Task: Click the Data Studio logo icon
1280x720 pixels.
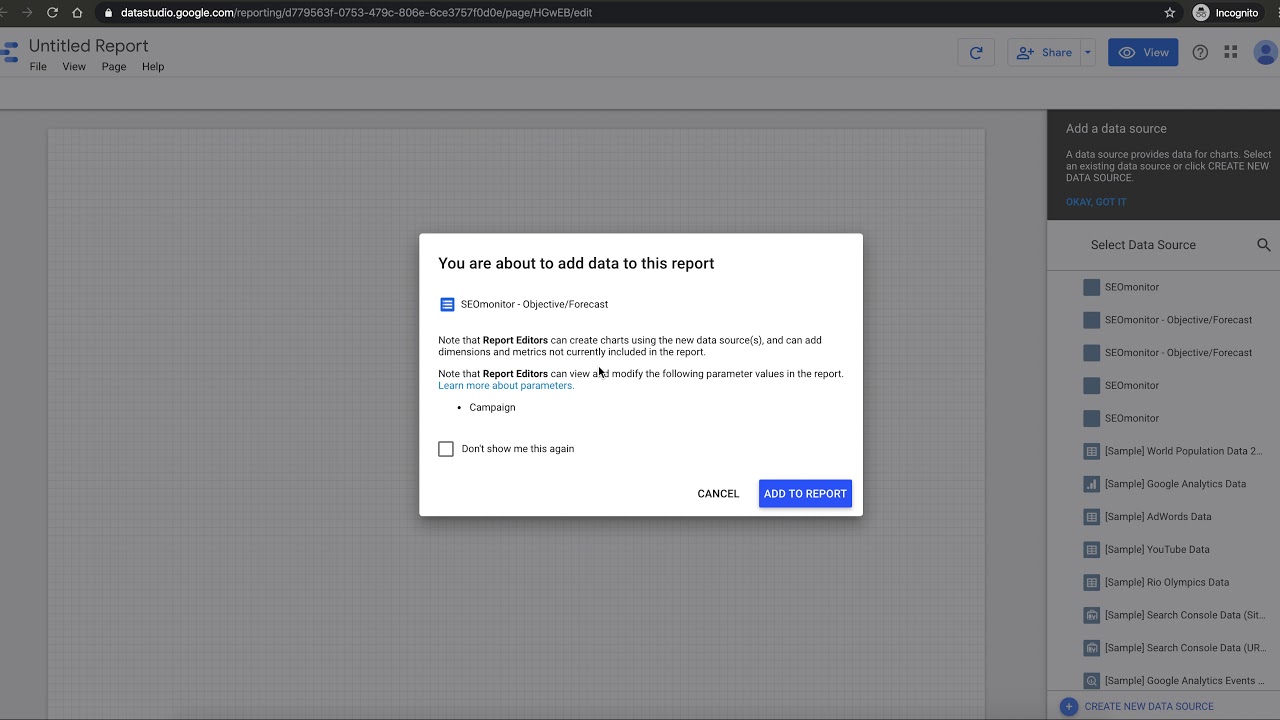Action: (x=10, y=53)
